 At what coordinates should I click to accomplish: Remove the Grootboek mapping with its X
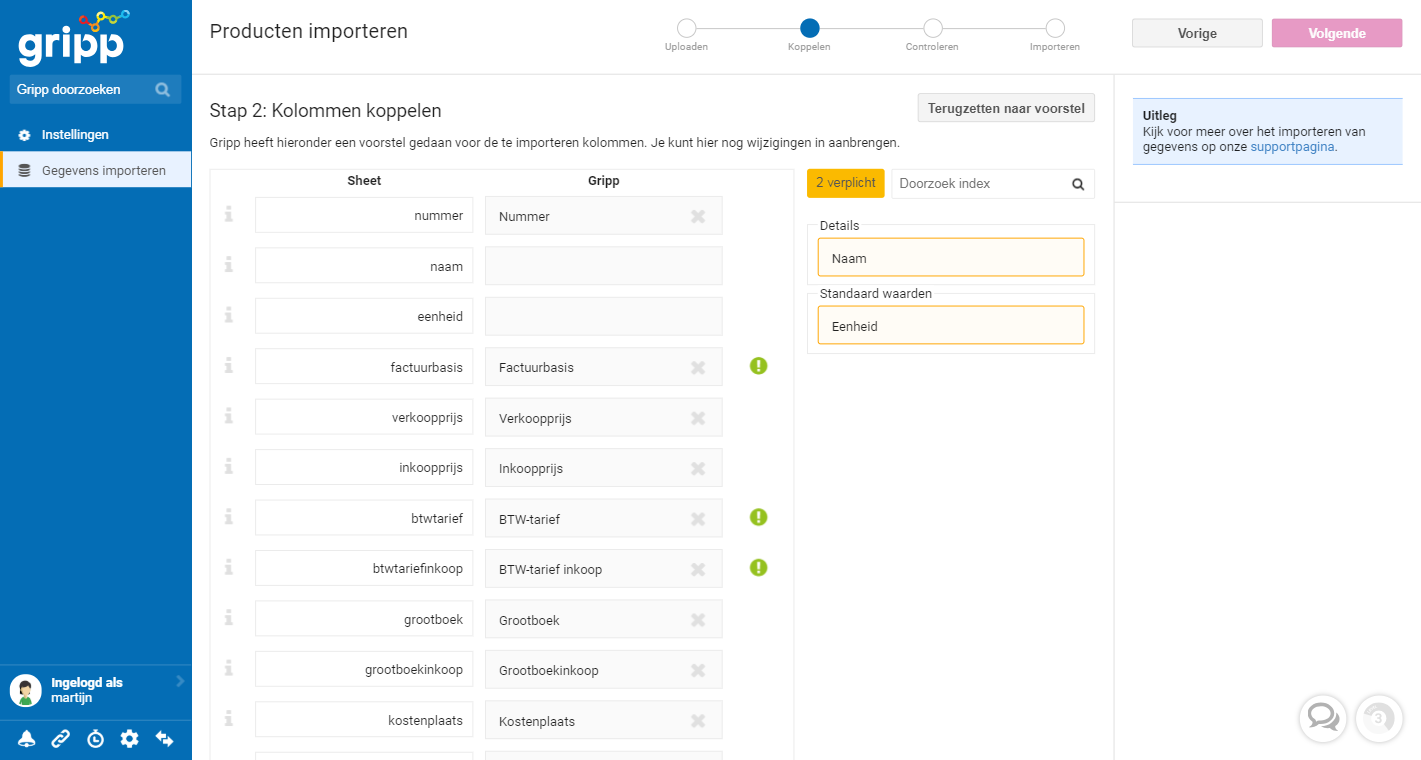click(698, 620)
